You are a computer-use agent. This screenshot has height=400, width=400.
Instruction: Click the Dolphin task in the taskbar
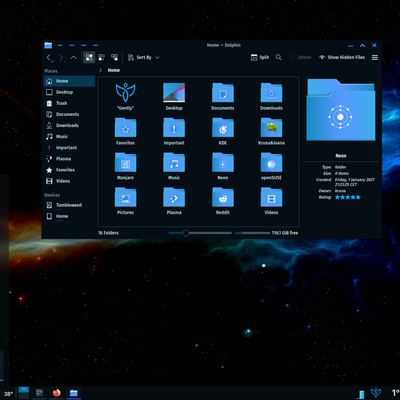coord(74,393)
